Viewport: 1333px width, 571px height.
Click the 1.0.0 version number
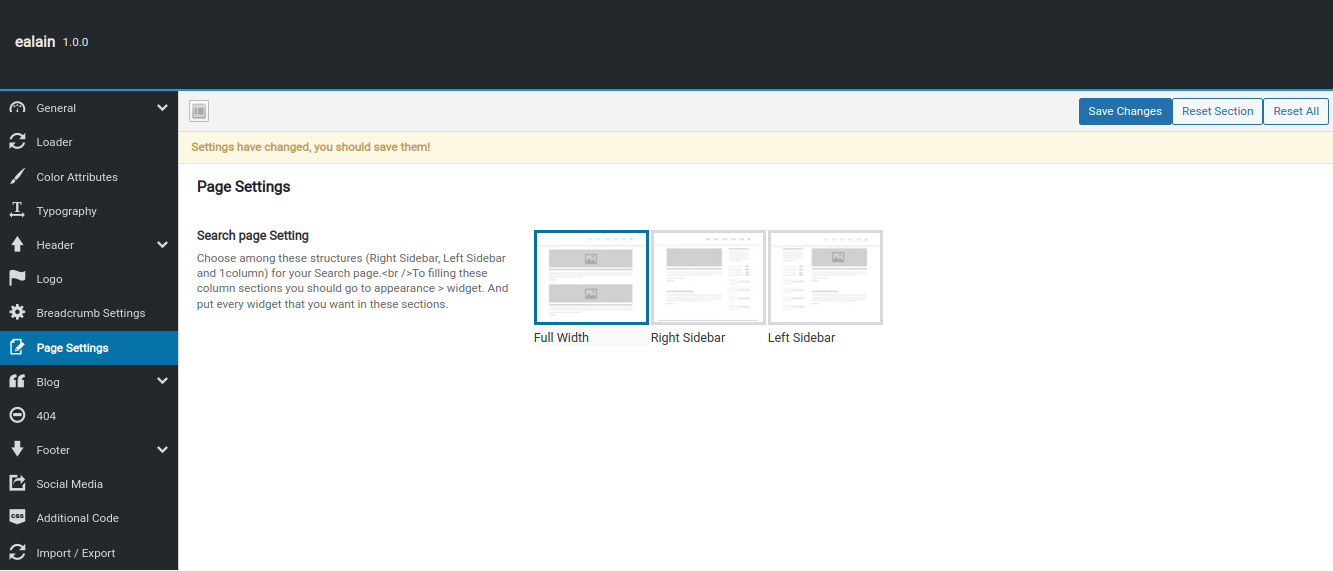(76, 43)
